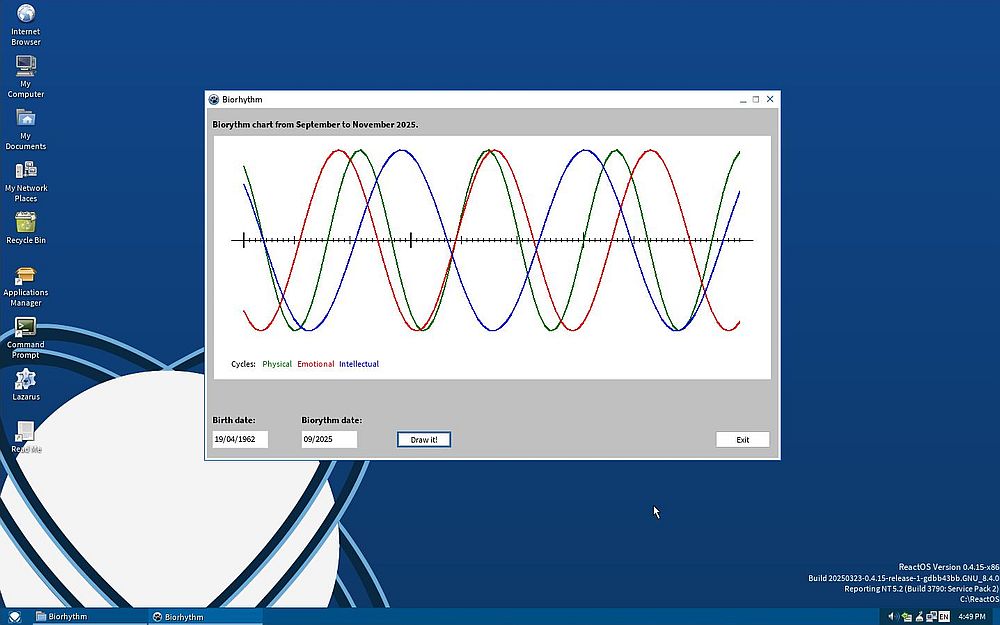The image size is (1000, 625).
Task: Open the Read Me file icon
Action: click(x=26, y=432)
